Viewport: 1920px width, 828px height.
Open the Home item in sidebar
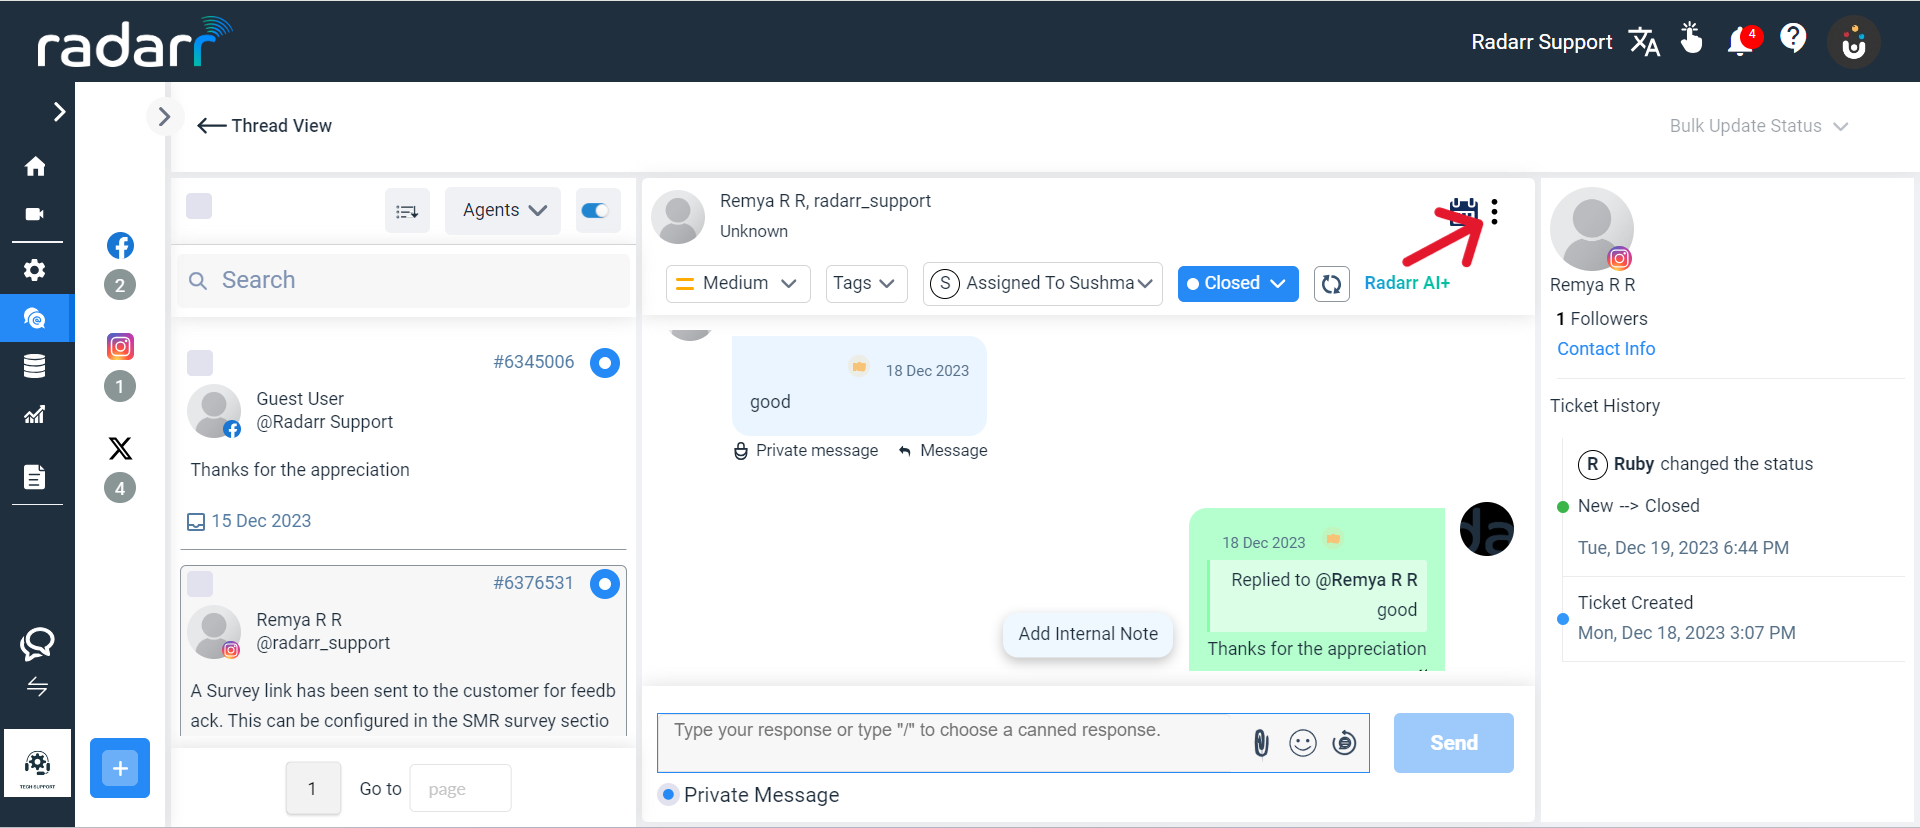point(35,166)
